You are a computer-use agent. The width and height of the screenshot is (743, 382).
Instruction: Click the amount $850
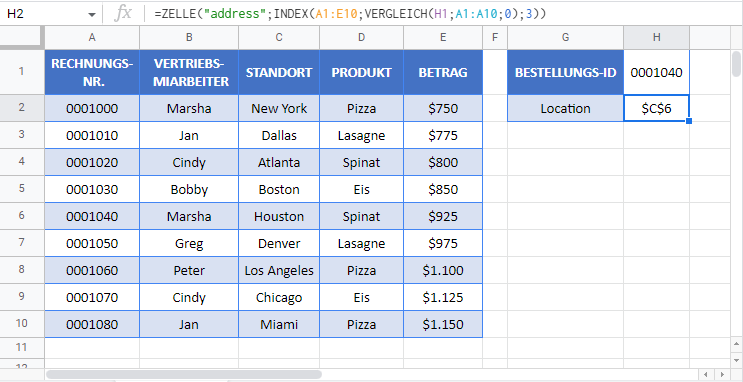tap(443, 190)
